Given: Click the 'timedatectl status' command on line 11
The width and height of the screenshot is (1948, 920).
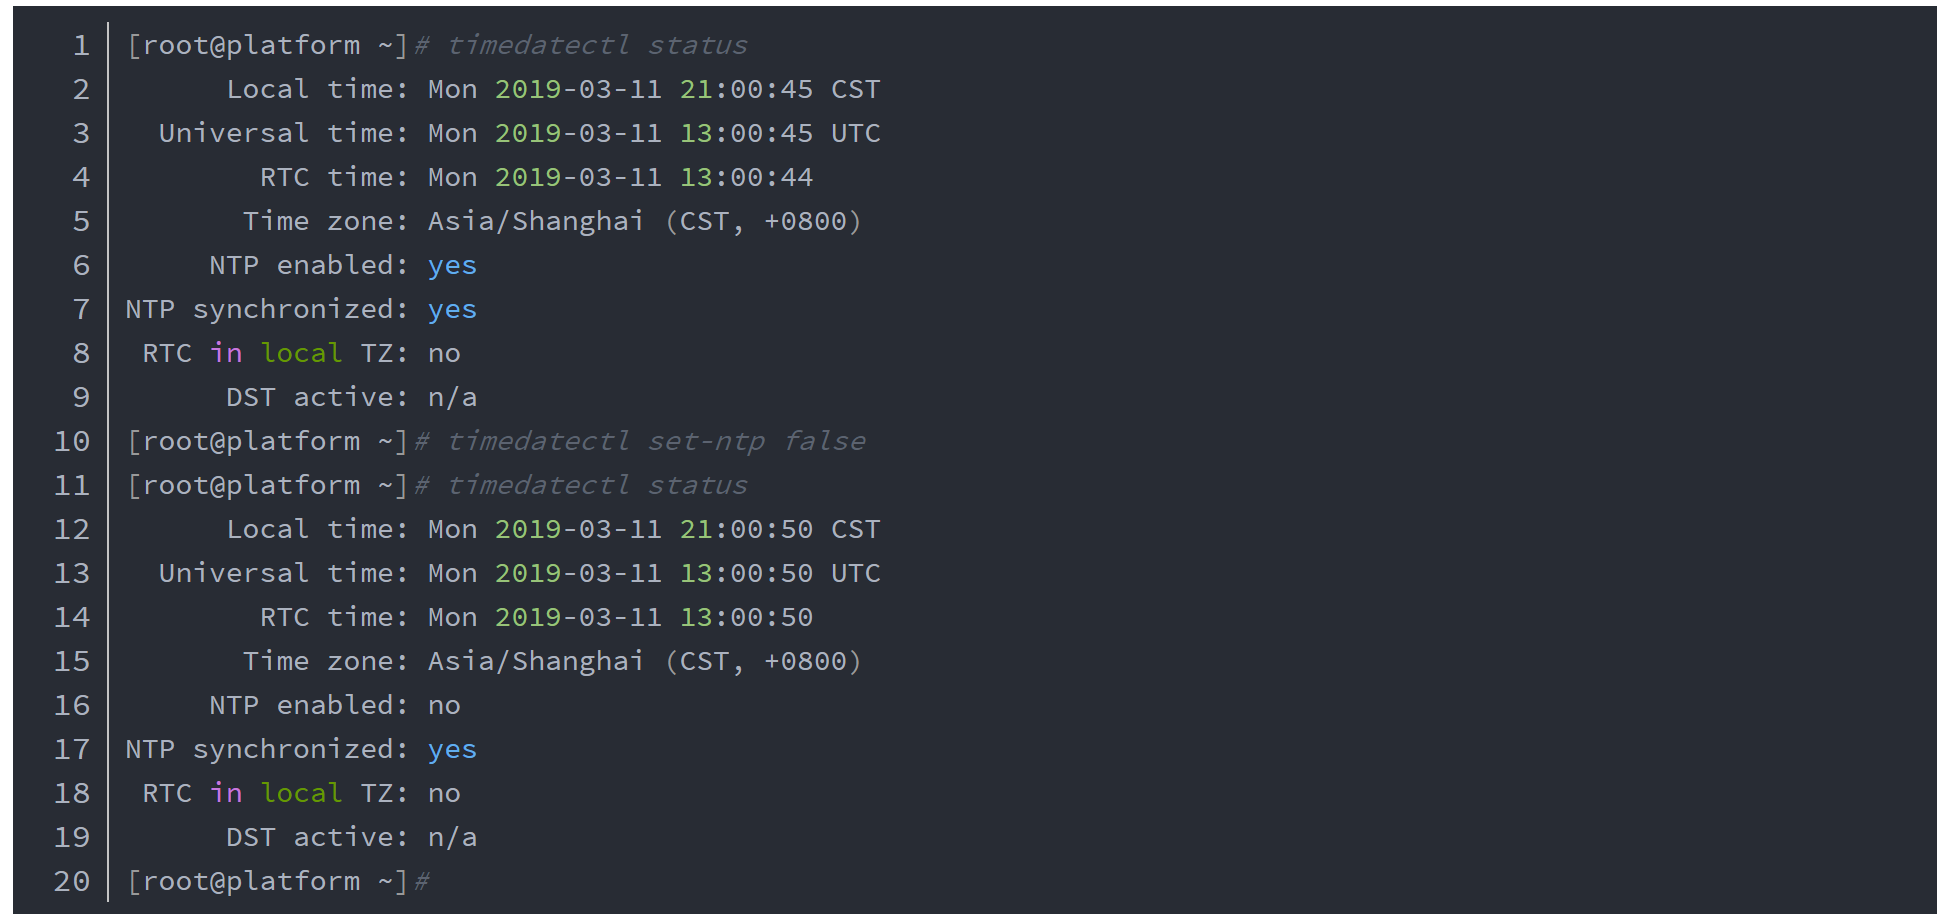Looking at the screenshot, I should click(x=597, y=486).
